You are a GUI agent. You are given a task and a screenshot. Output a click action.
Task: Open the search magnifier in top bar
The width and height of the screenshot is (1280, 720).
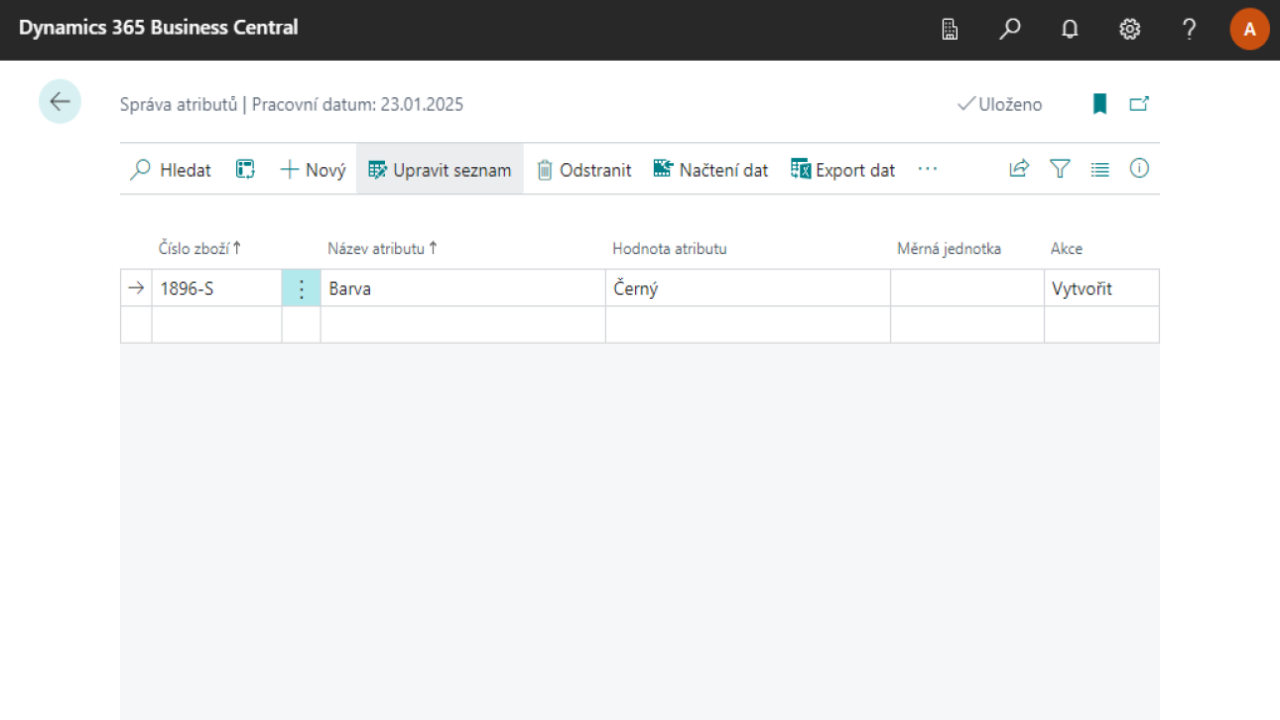1010,30
